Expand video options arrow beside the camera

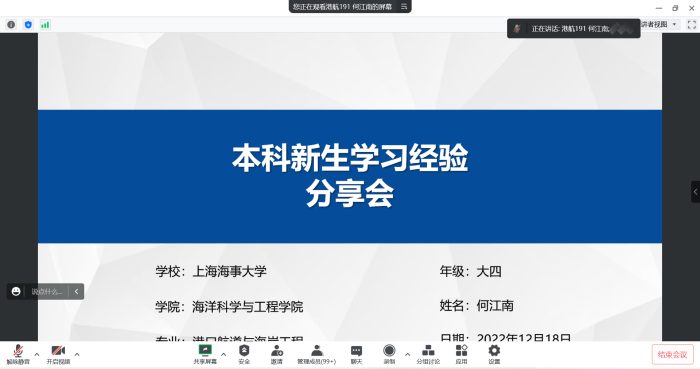pyautogui.click(x=77, y=354)
